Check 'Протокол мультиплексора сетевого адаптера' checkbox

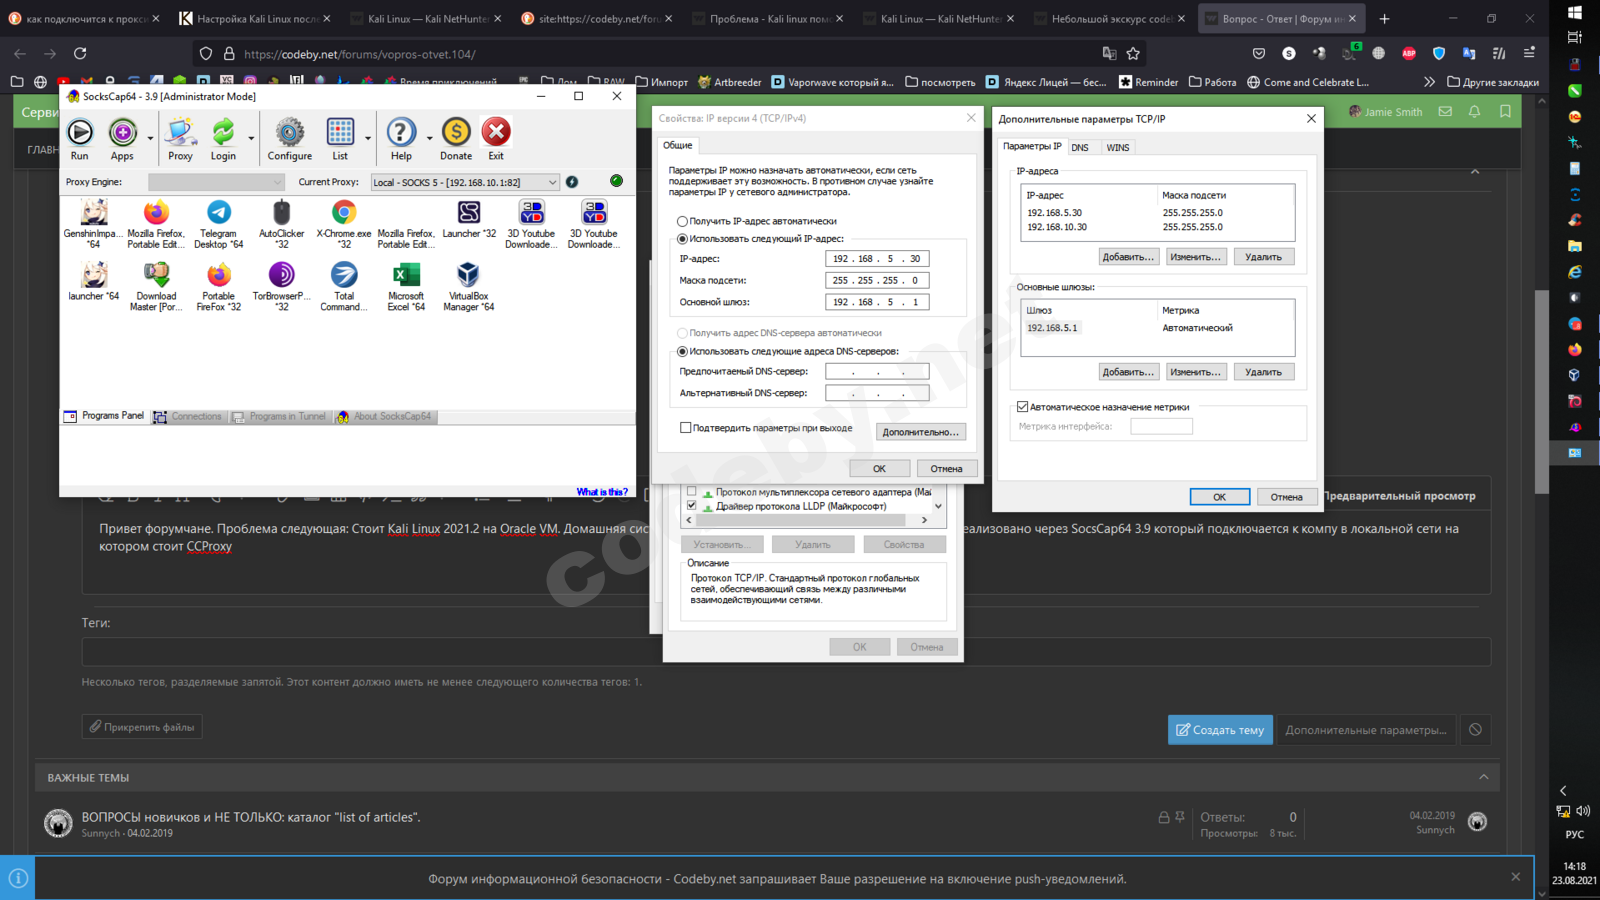point(691,492)
